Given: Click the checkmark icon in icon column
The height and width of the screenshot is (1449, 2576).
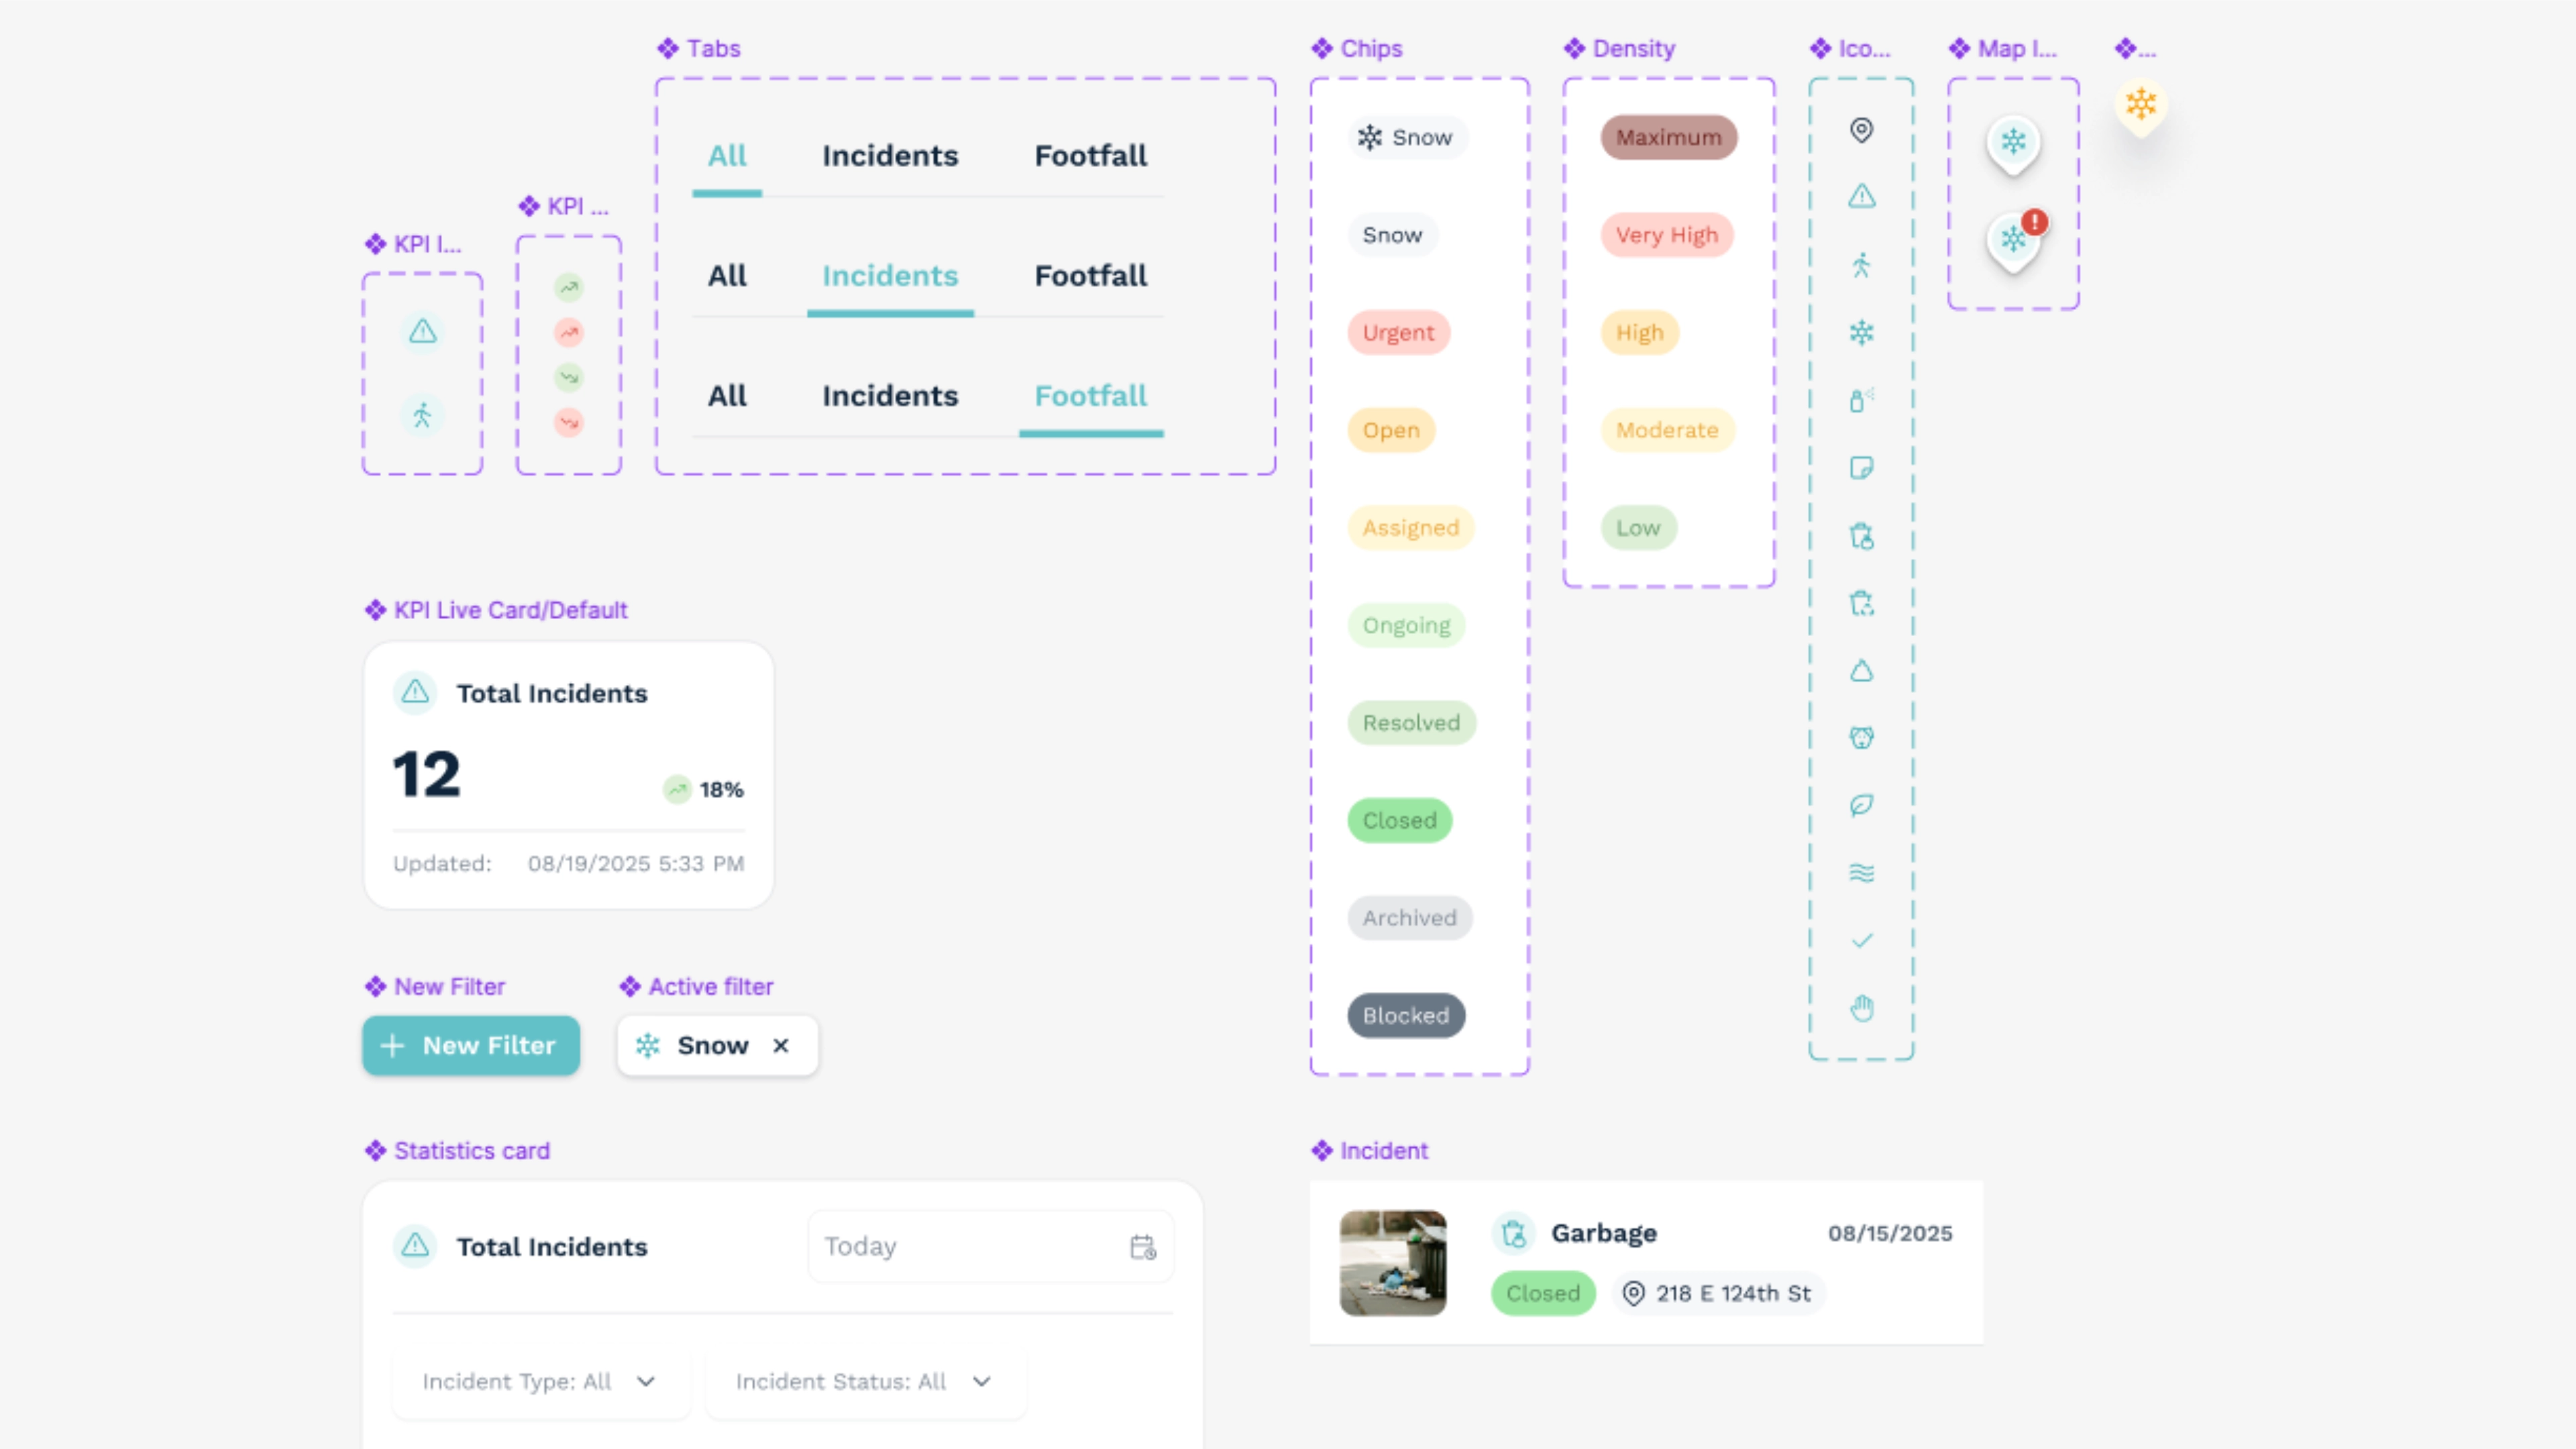Looking at the screenshot, I should 1861,940.
